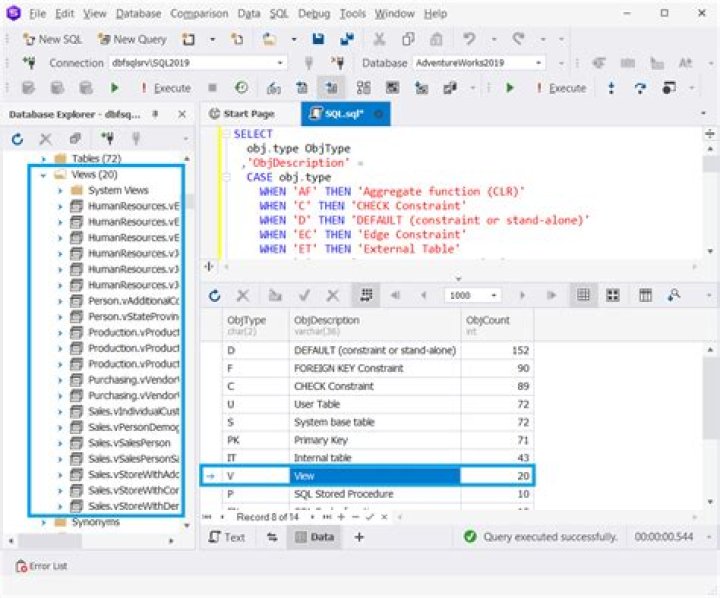
Task: Click the Database Explorer refresh icon
Action: (17, 139)
